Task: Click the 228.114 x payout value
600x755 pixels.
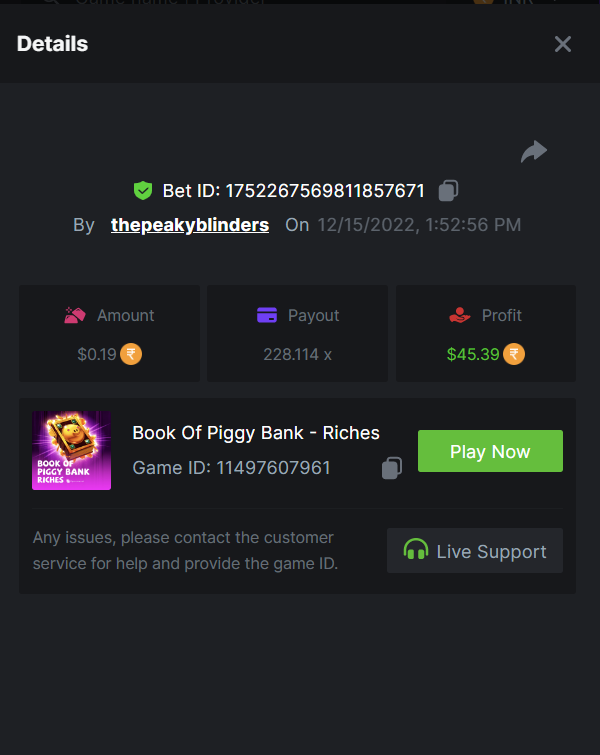Action: (297, 354)
